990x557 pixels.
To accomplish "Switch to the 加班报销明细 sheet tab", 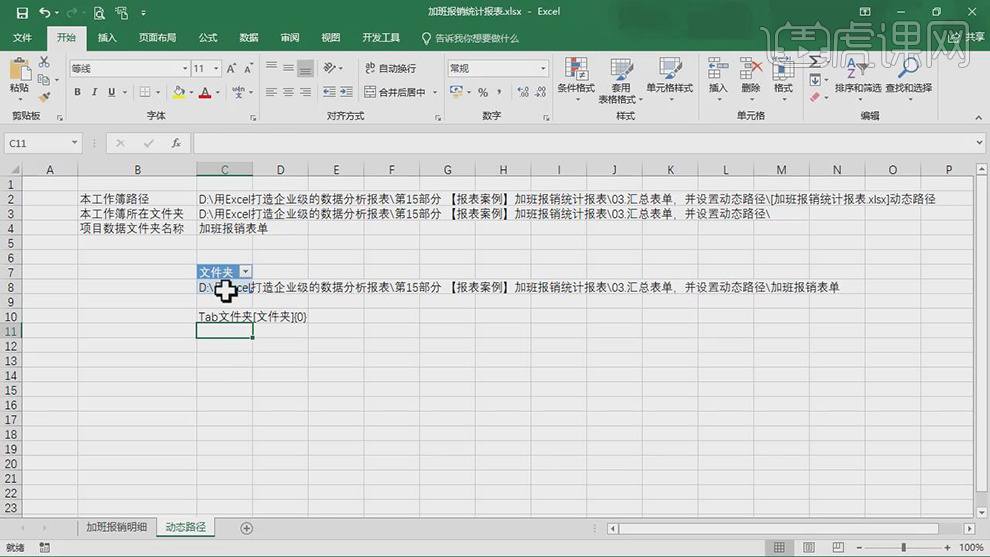I will pos(116,527).
